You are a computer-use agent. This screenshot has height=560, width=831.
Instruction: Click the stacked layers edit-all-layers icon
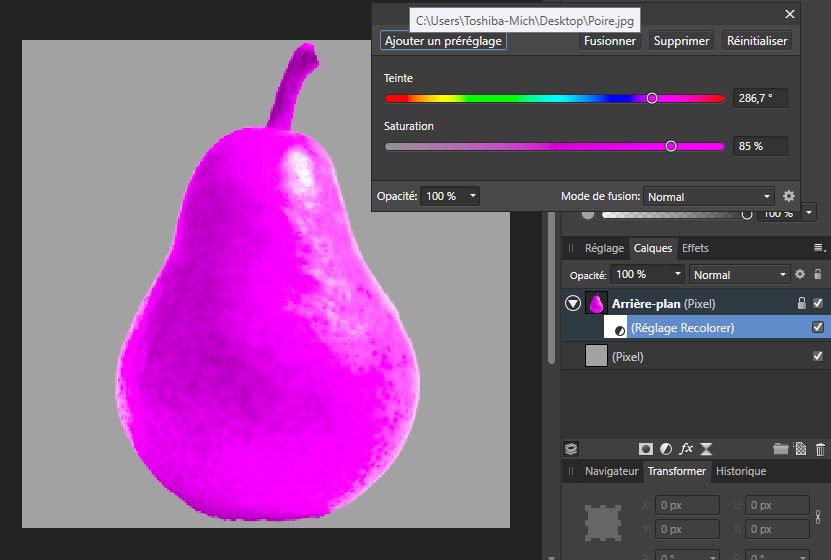571,449
